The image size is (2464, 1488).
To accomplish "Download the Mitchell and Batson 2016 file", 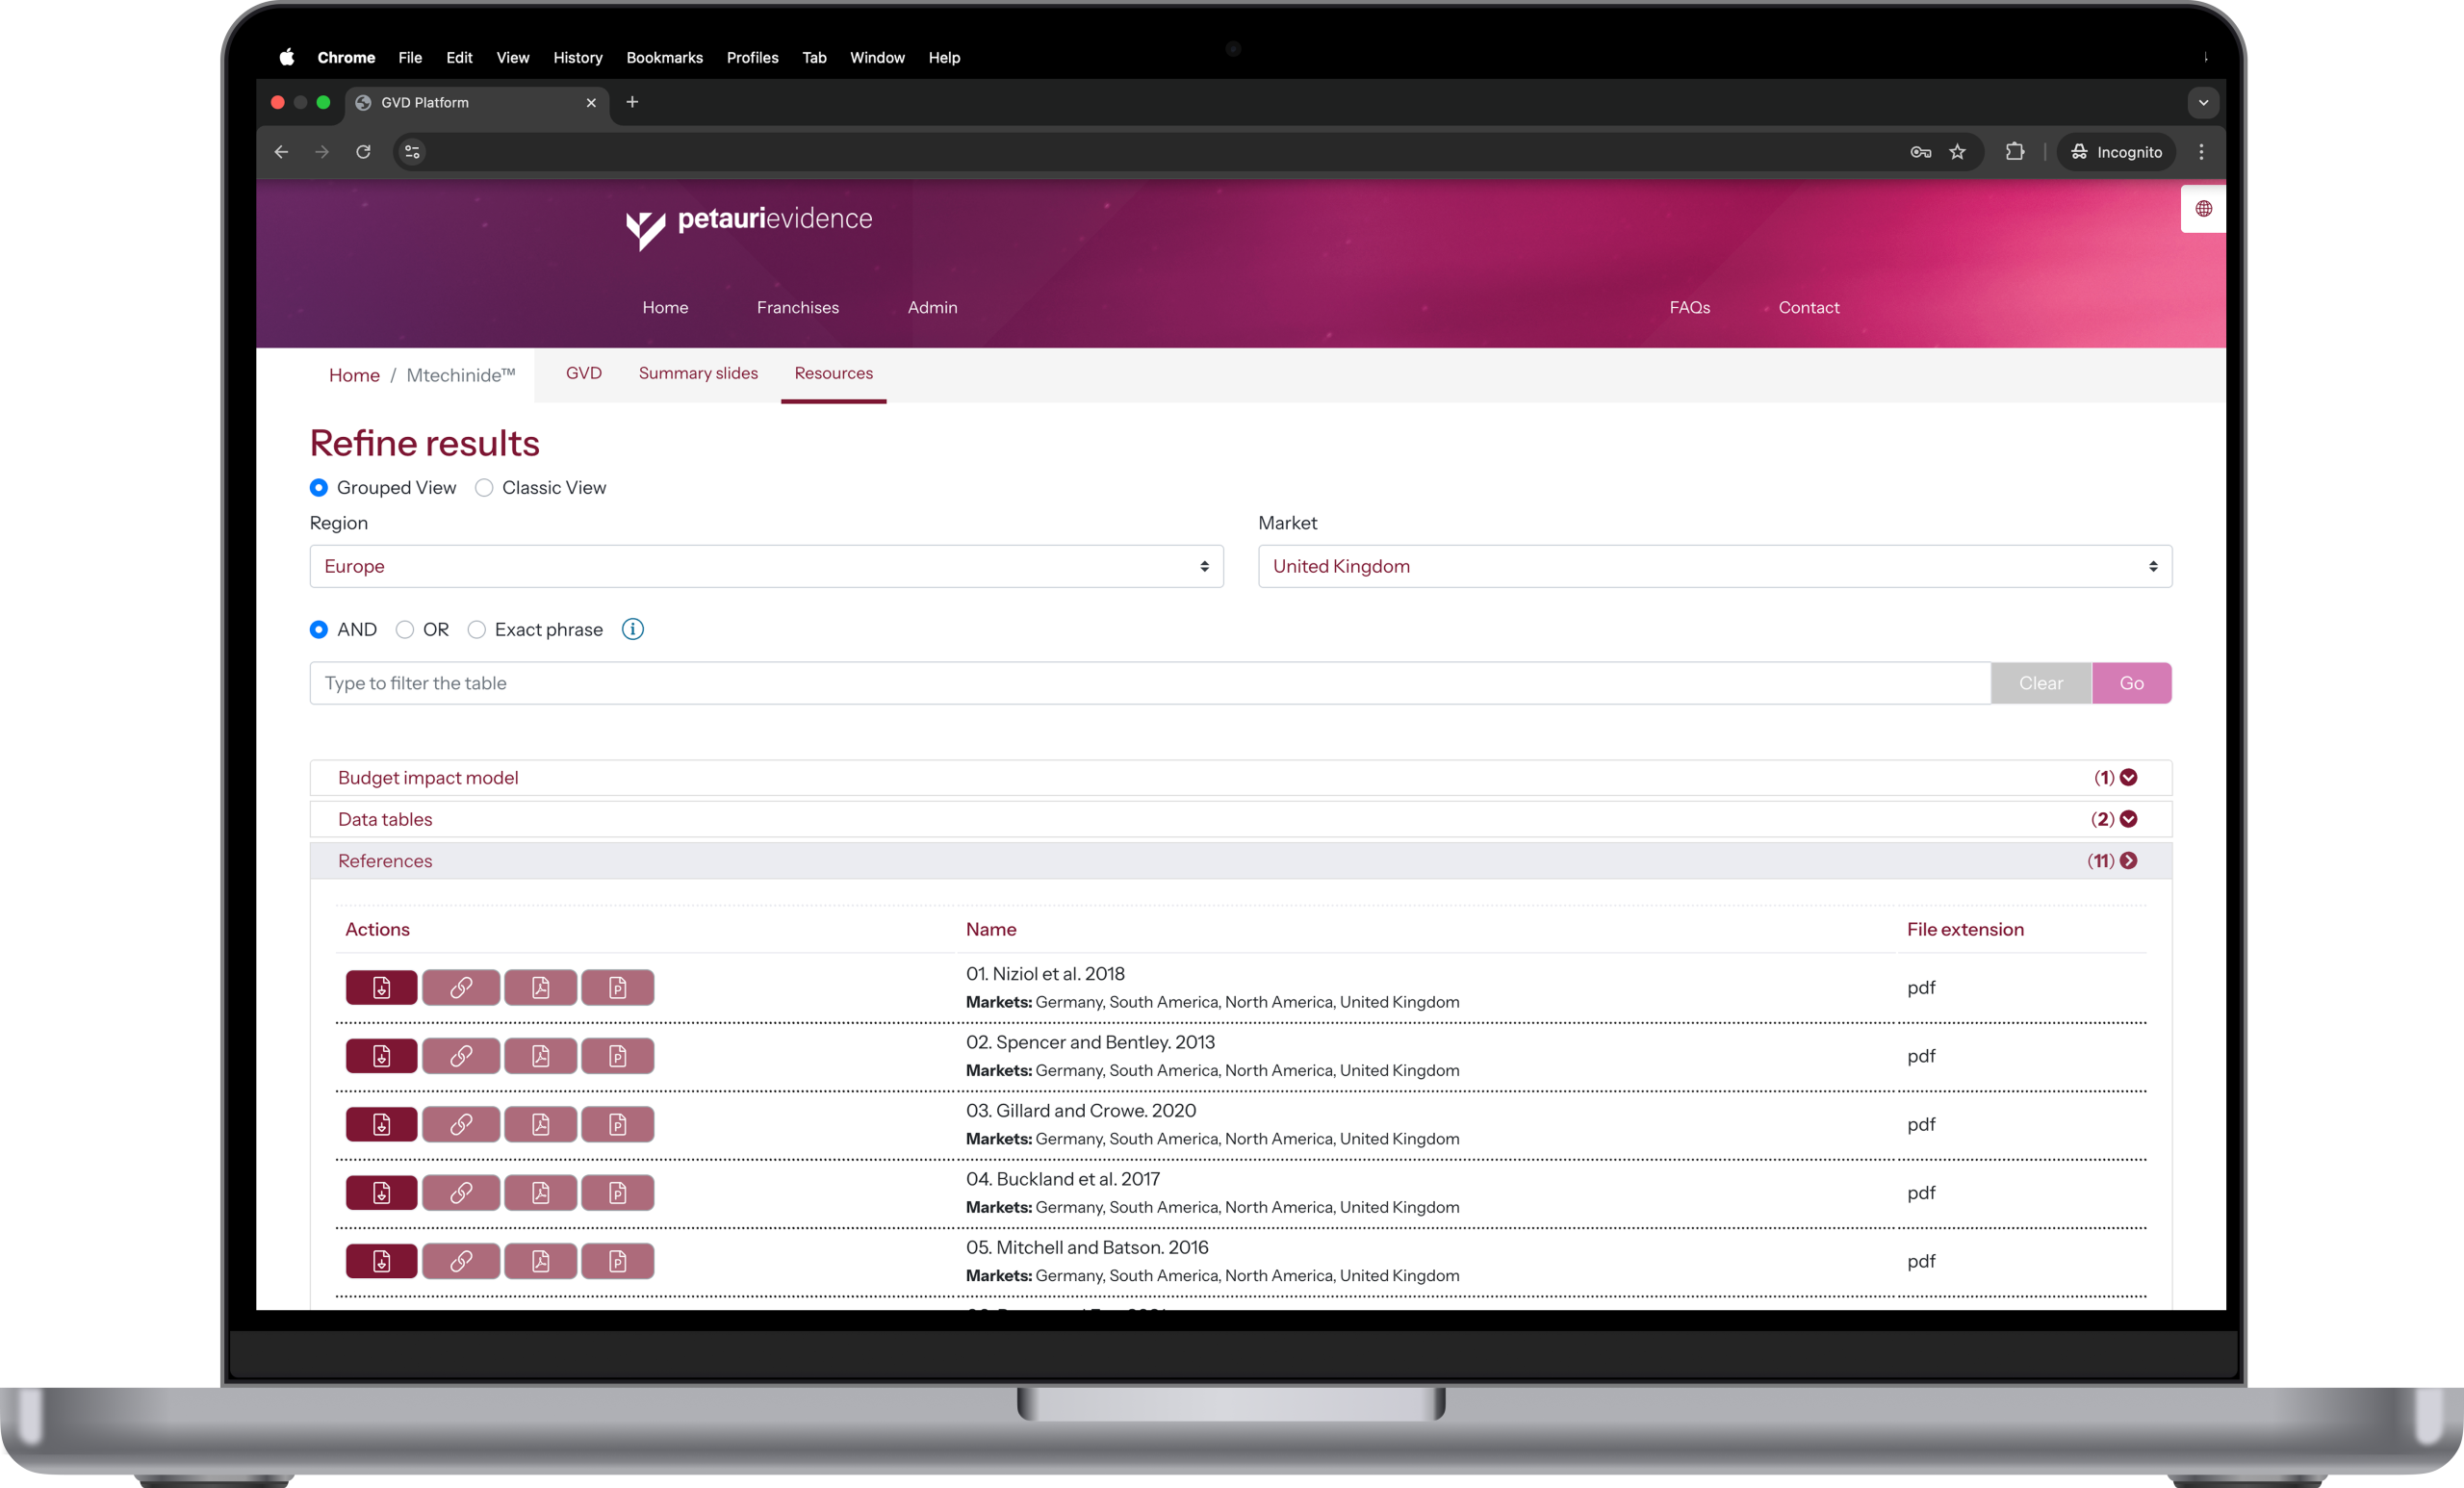I will tap(381, 1261).
